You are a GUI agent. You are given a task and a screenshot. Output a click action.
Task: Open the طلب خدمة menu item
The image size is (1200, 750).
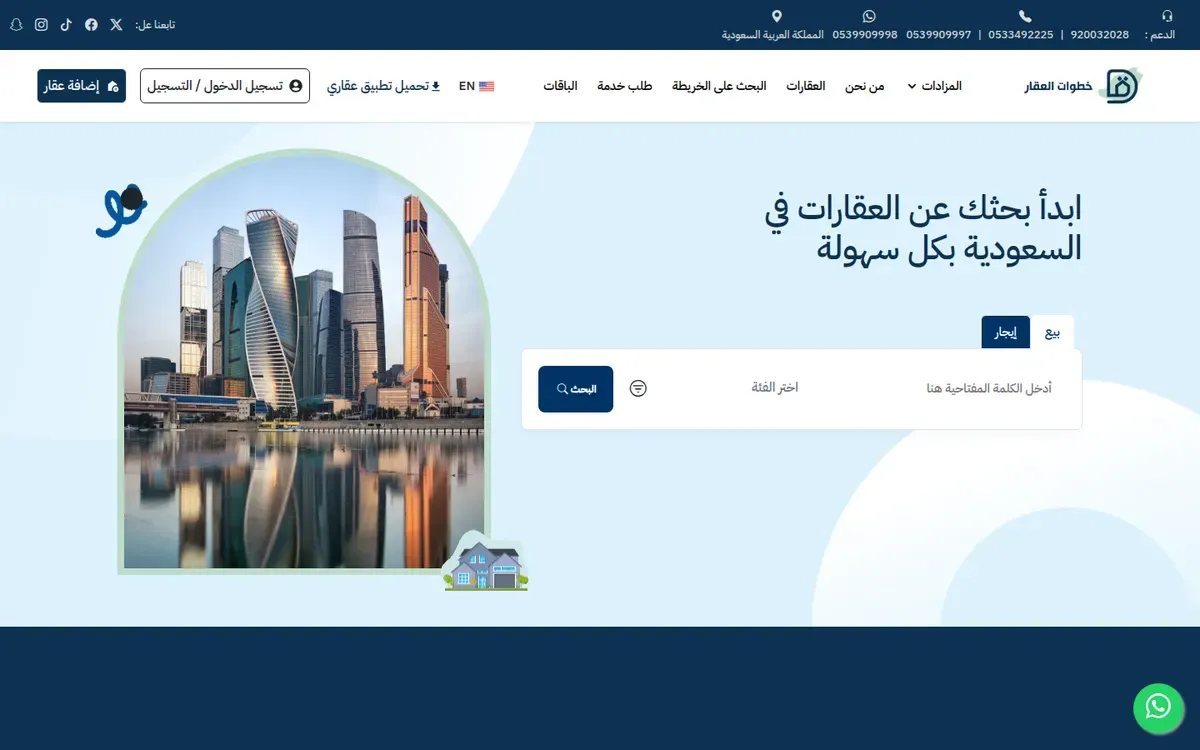[x=625, y=86]
